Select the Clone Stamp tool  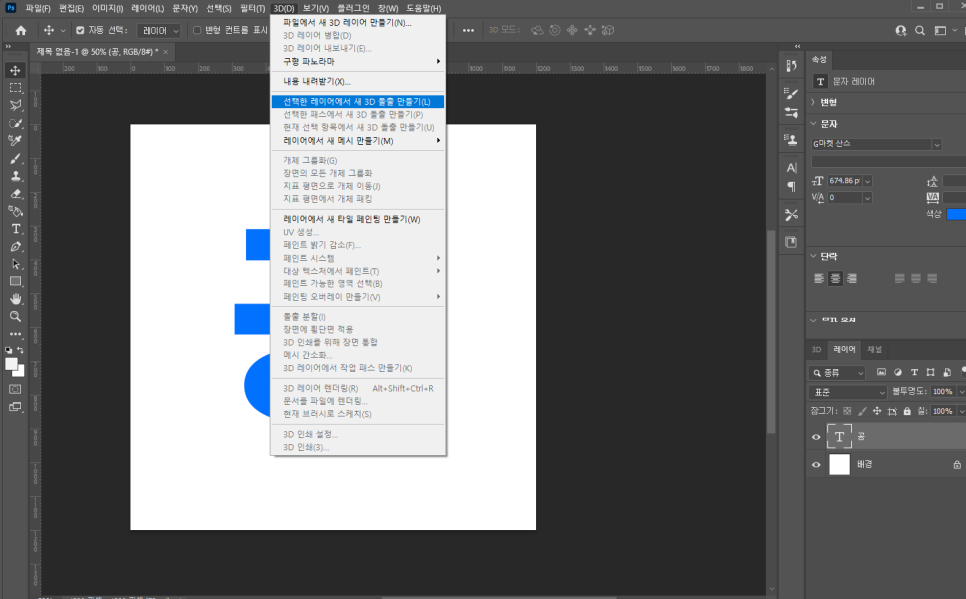pos(15,176)
